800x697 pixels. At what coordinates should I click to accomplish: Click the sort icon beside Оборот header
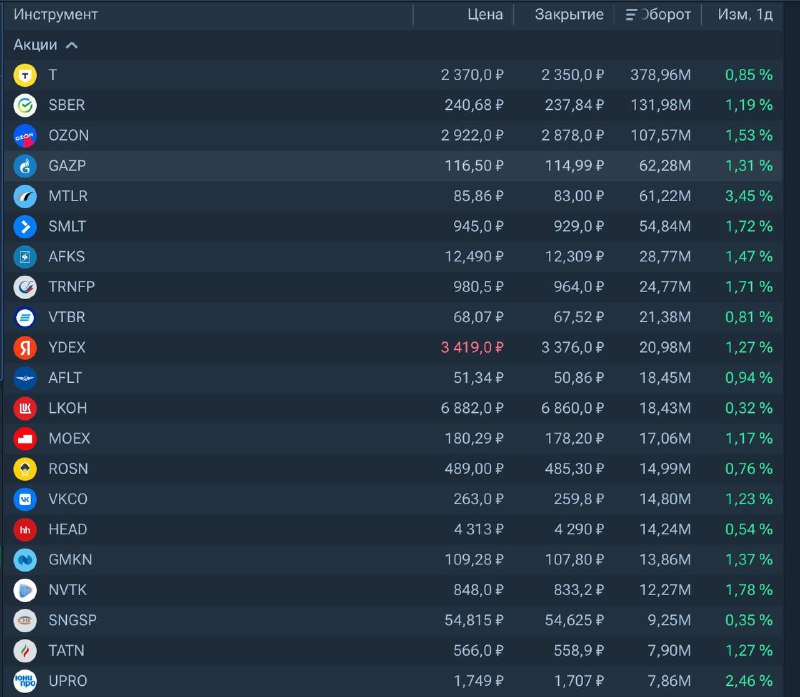(x=631, y=15)
